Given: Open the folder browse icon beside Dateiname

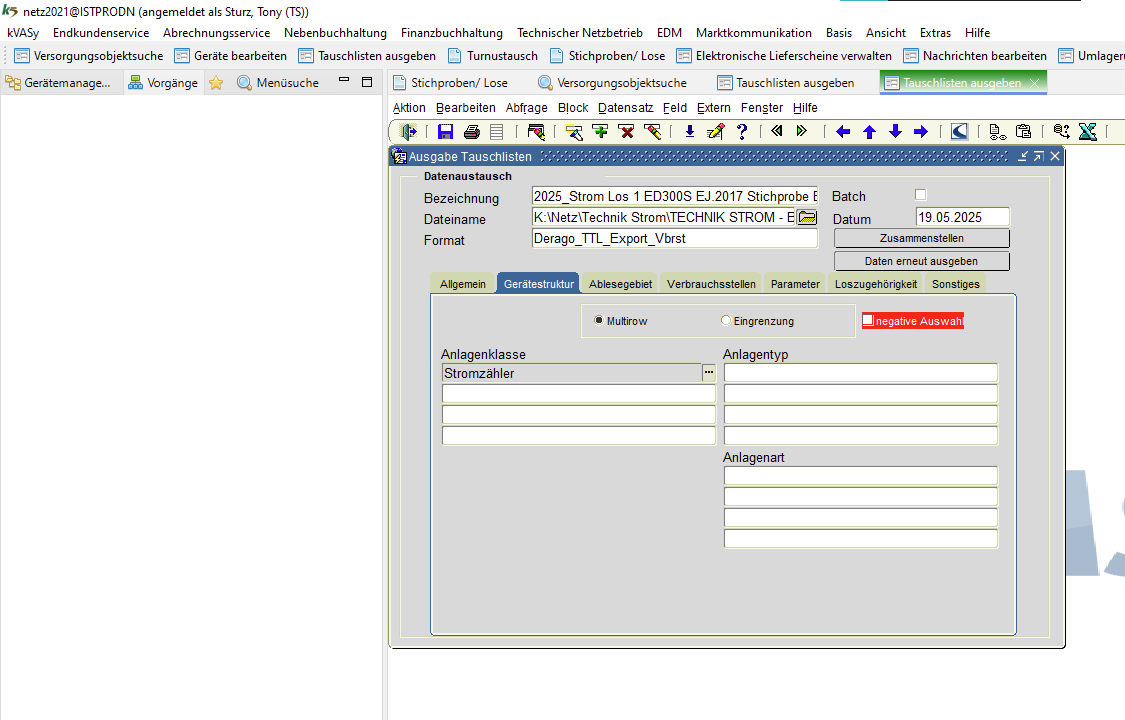Looking at the screenshot, I should (807, 218).
